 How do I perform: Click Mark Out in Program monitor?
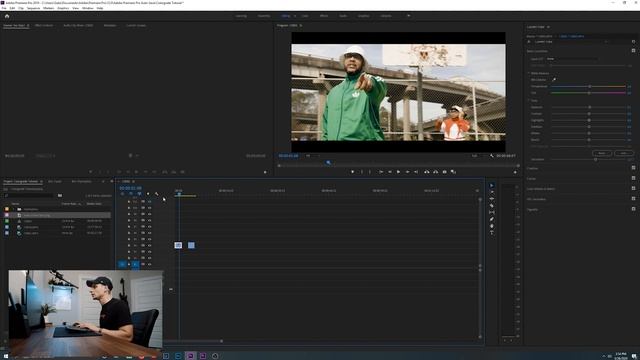pos(370,172)
